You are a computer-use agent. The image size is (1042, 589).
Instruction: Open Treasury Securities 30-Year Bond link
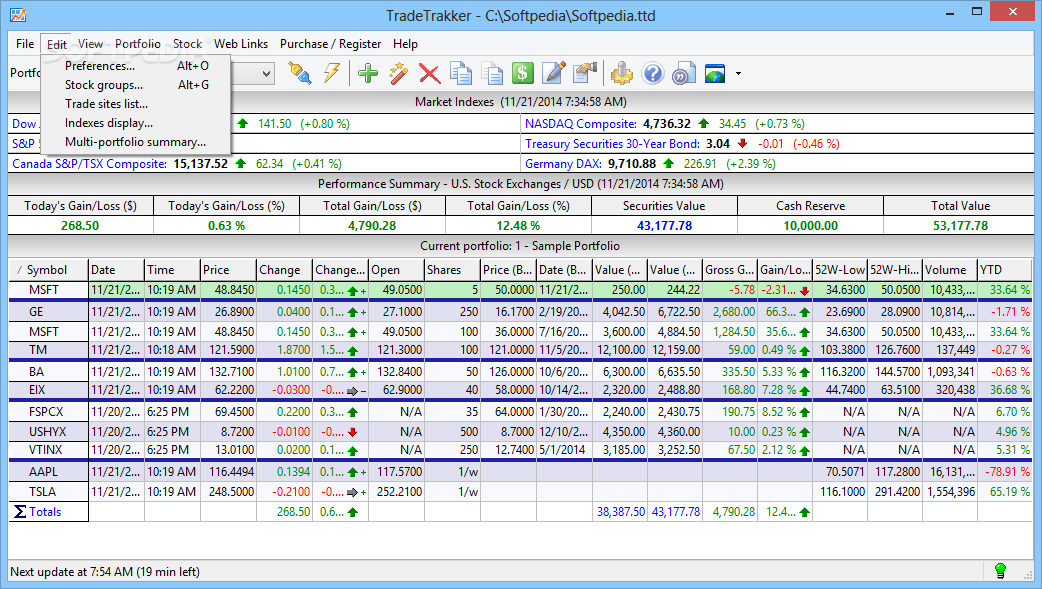(x=612, y=144)
